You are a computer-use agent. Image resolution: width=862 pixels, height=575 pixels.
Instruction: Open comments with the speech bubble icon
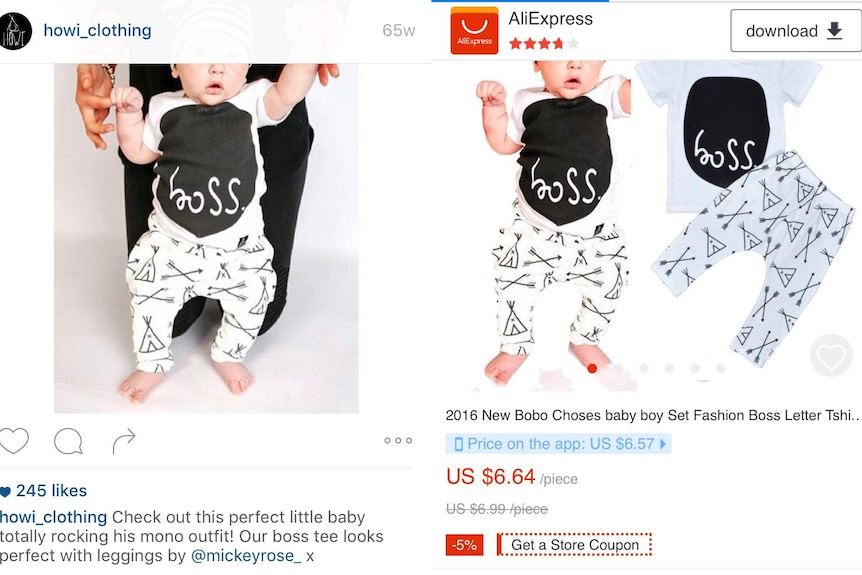pos(68,441)
